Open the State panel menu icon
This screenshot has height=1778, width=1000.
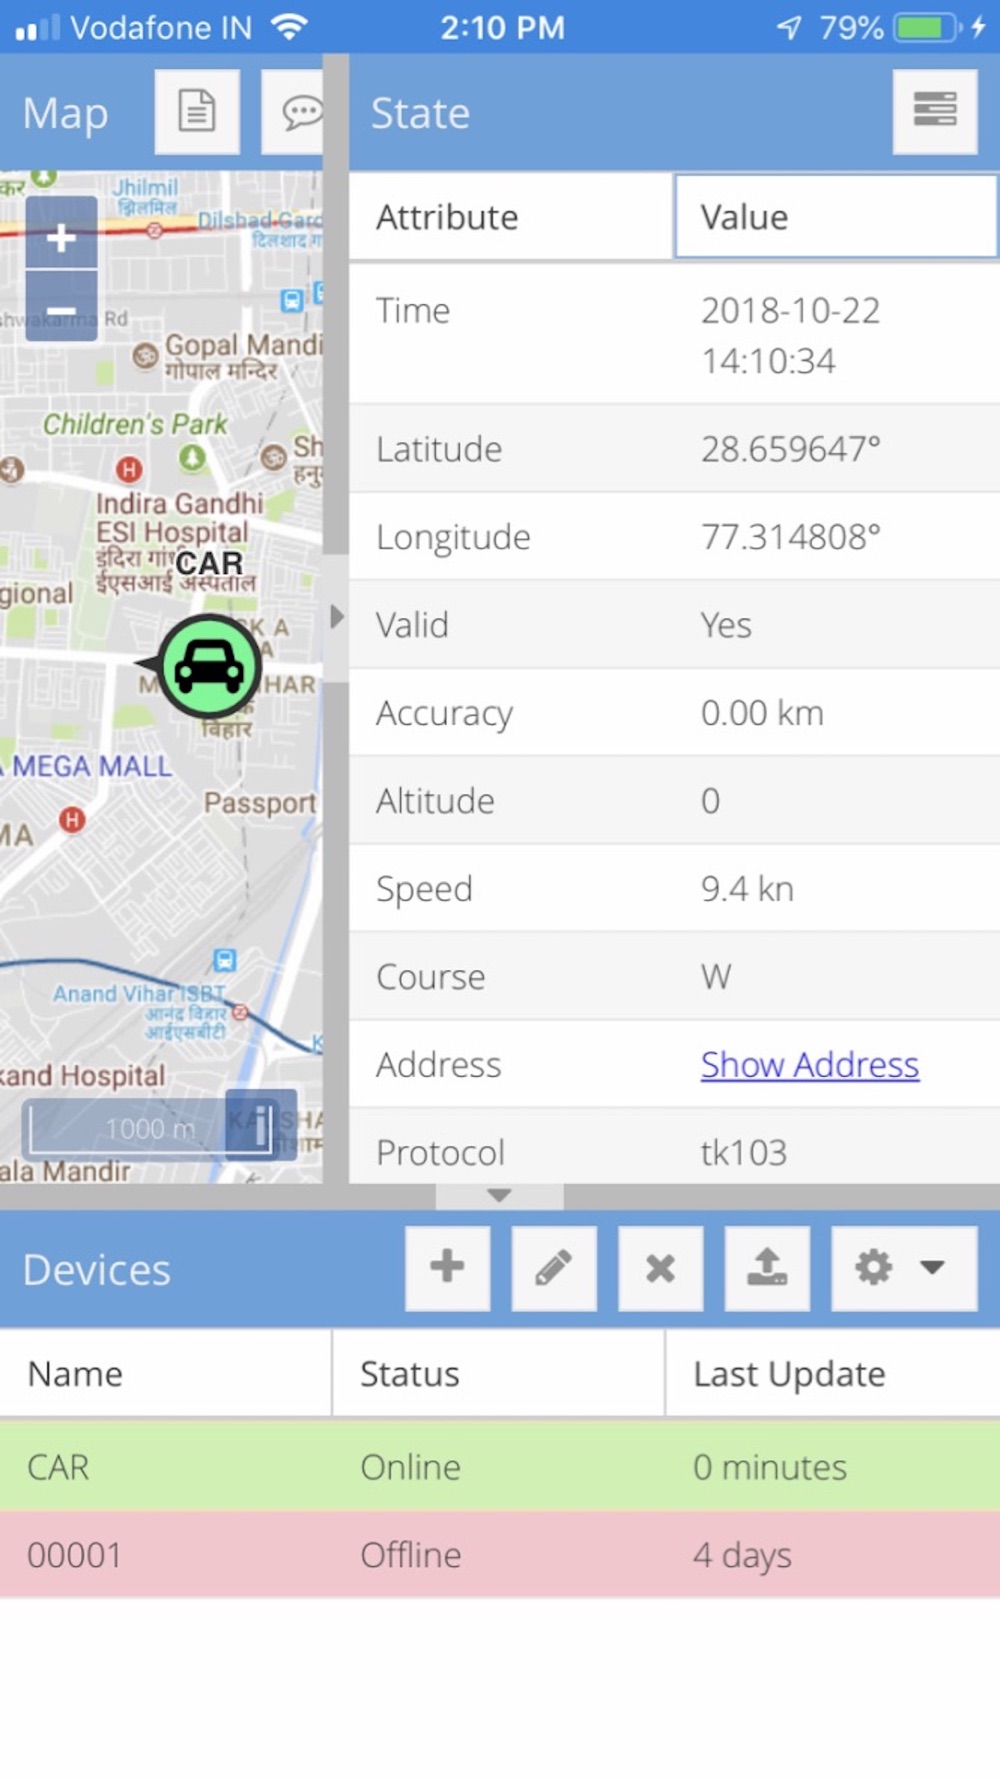(935, 111)
